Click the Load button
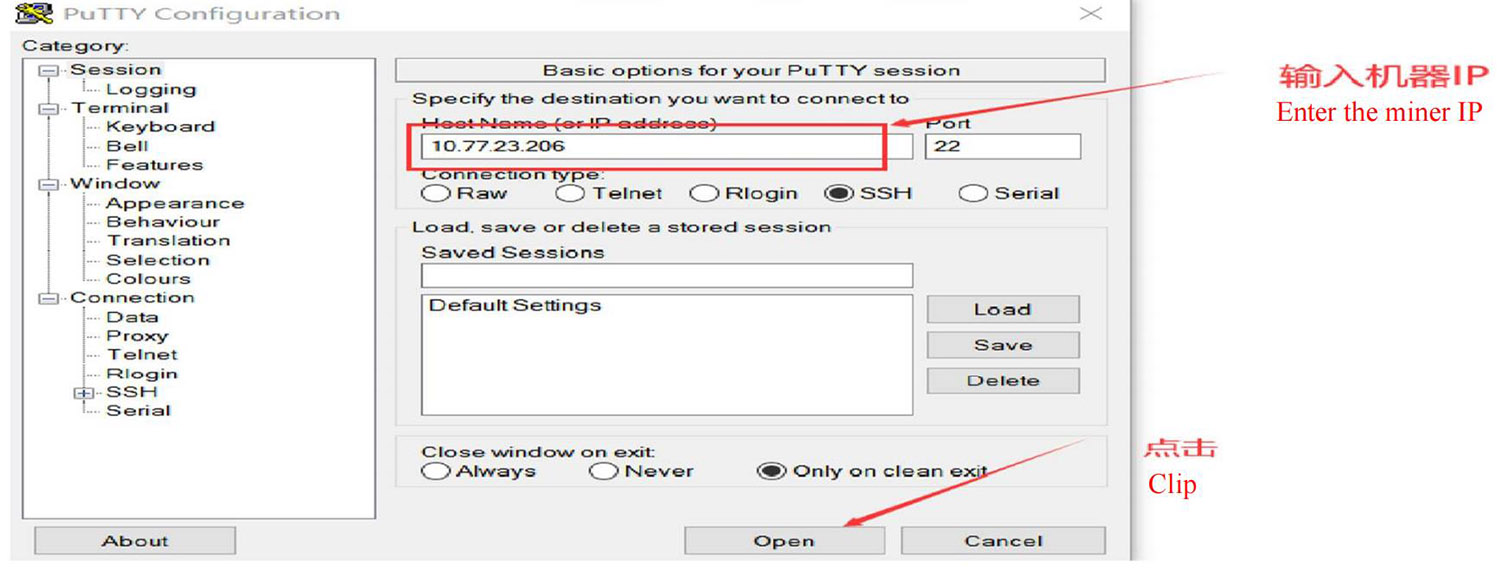 click(x=1002, y=309)
